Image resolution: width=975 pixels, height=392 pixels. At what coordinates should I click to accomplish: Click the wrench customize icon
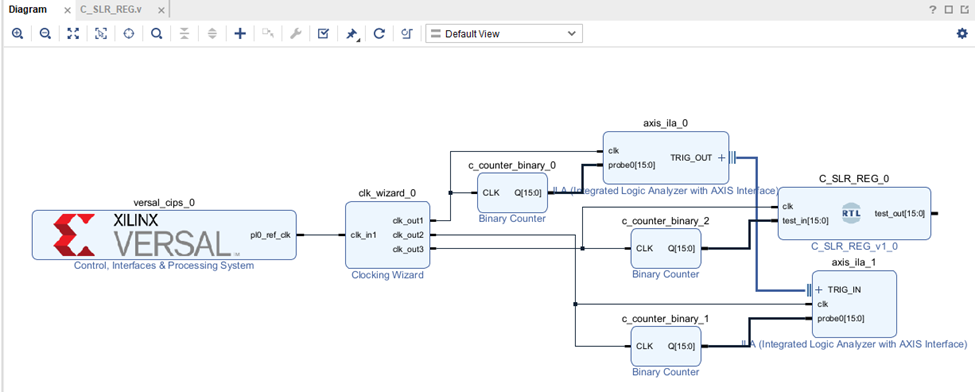point(296,34)
